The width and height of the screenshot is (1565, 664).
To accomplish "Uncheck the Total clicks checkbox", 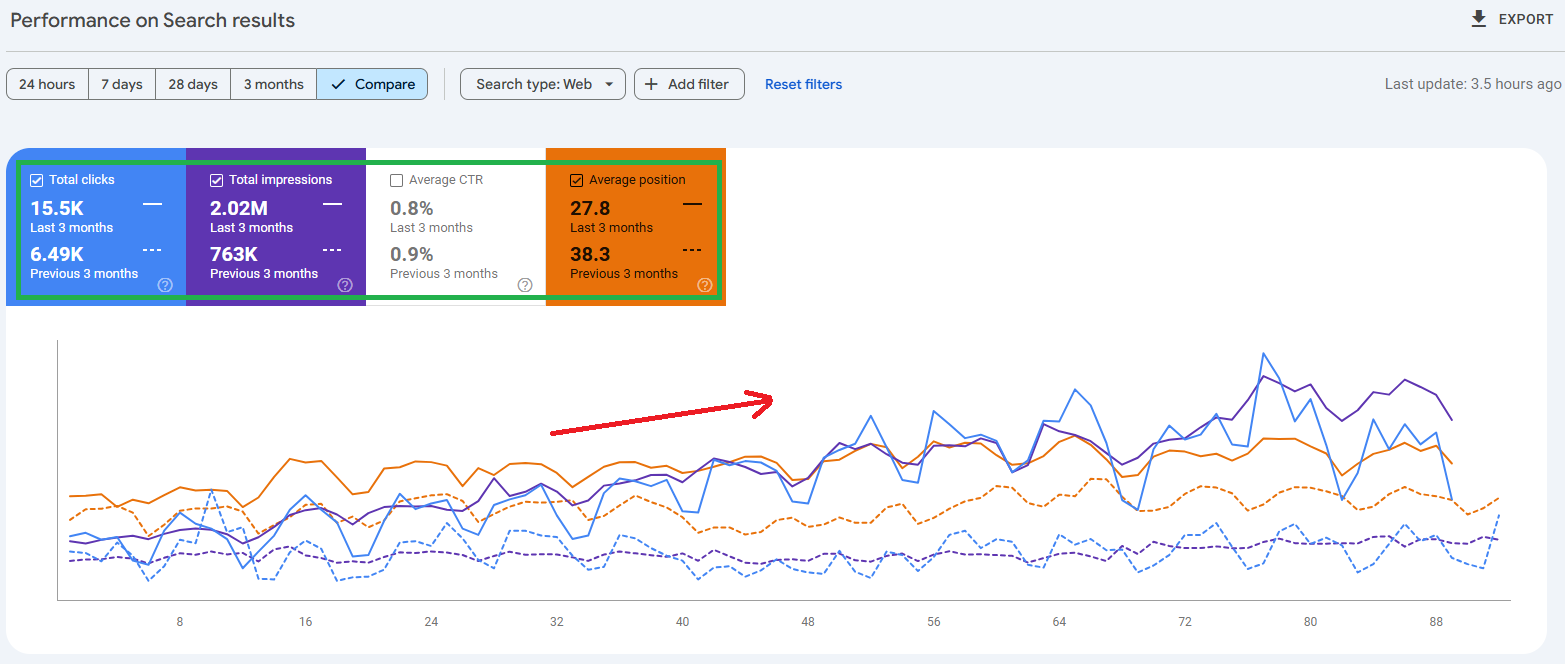I will [37, 180].
